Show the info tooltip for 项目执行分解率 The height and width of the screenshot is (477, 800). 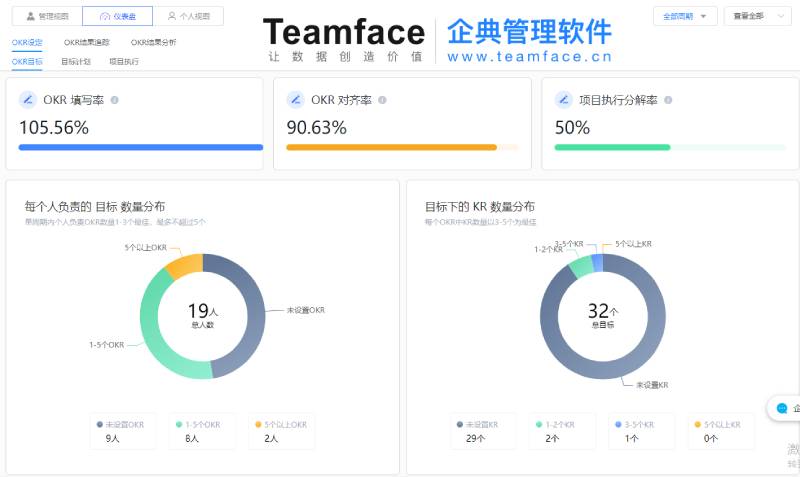click(668, 100)
